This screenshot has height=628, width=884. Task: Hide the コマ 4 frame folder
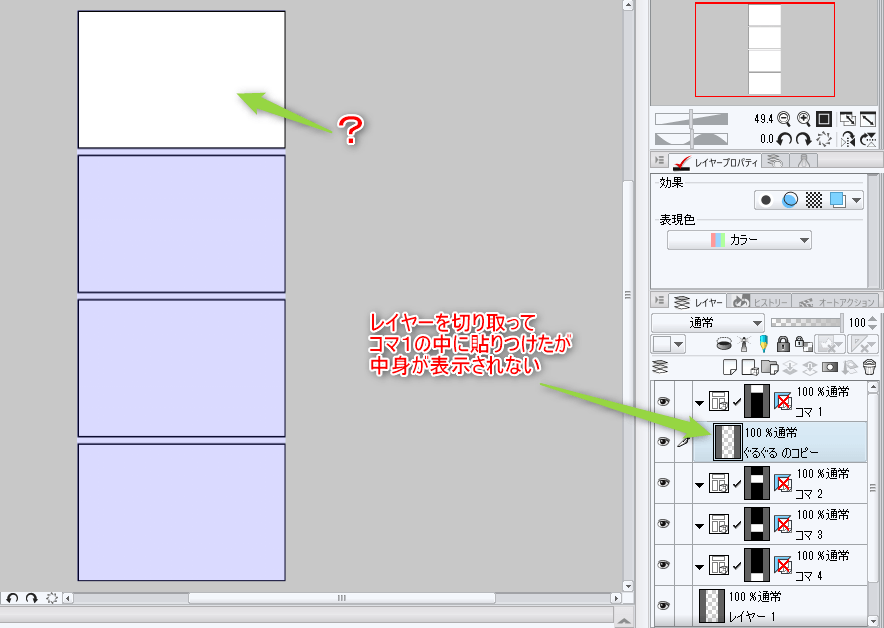(x=664, y=565)
